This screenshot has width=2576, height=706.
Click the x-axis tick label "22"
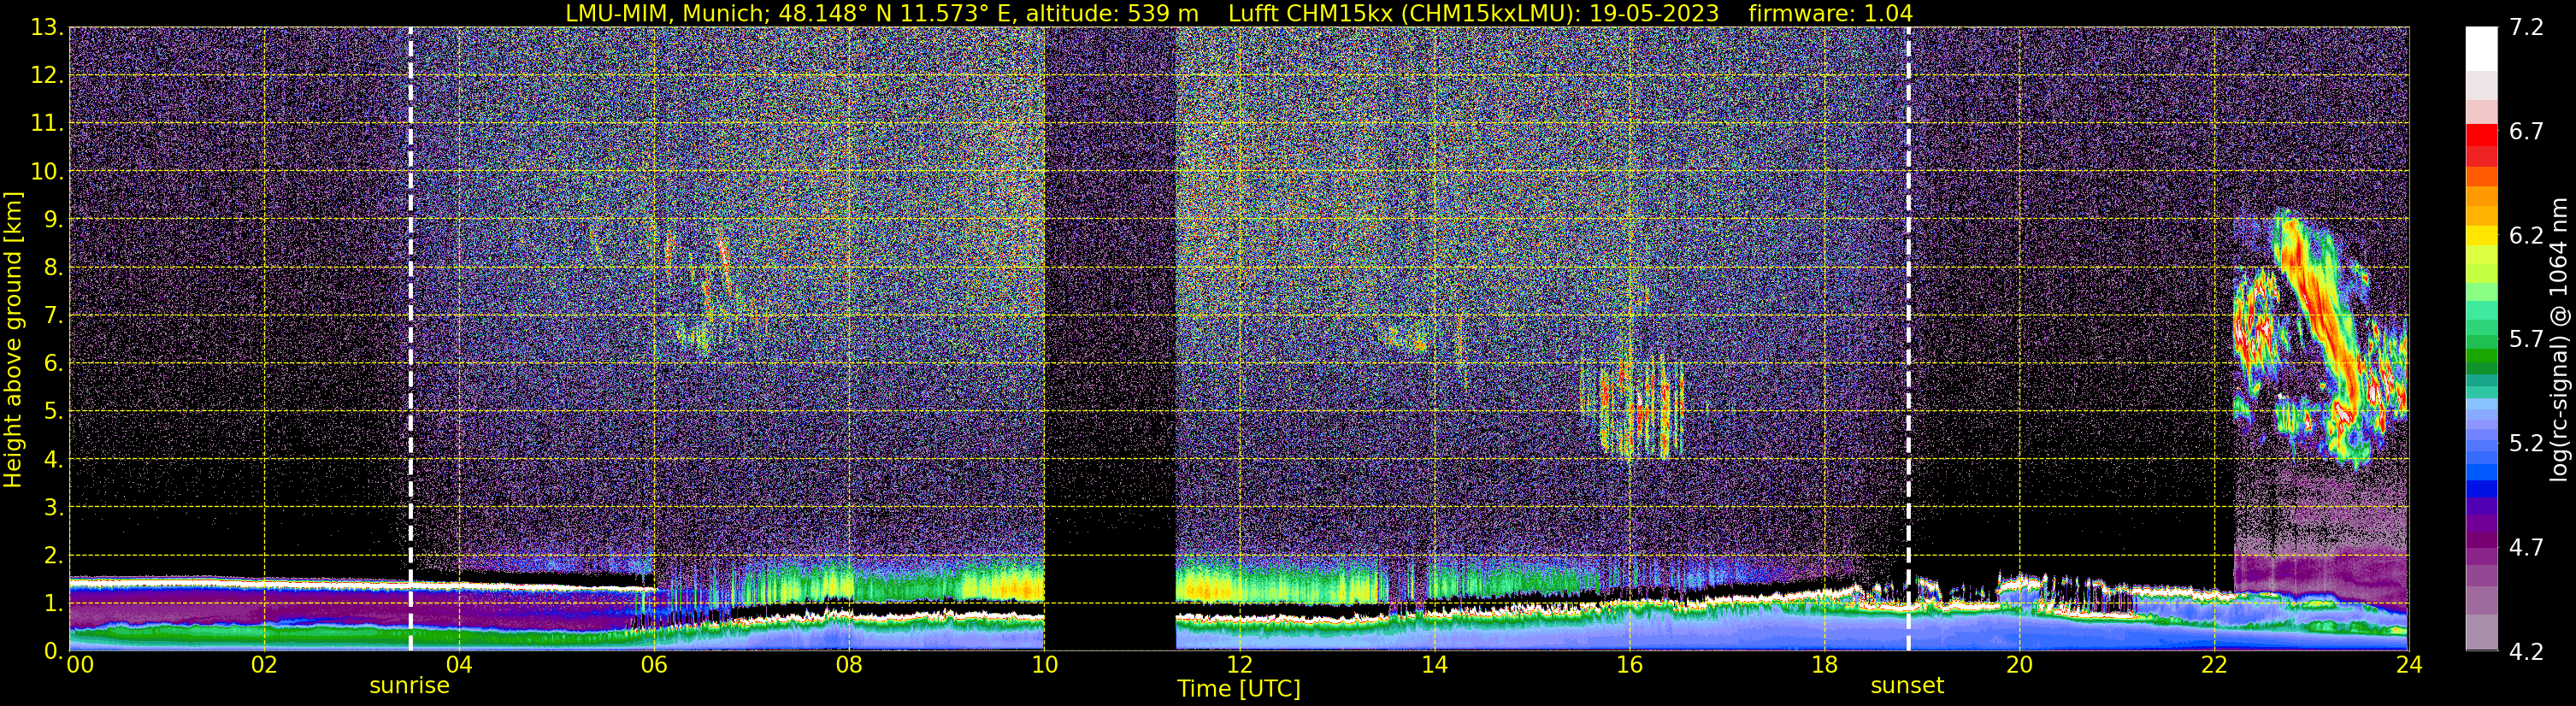click(2214, 665)
